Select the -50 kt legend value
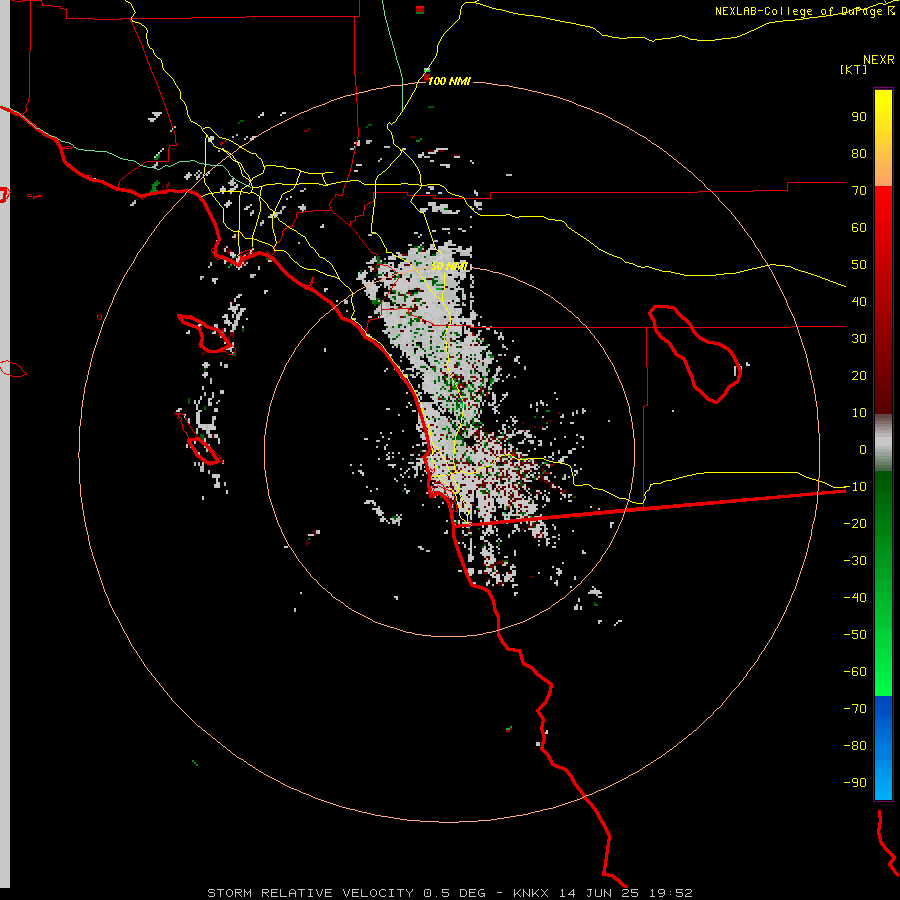 click(x=855, y=635)
